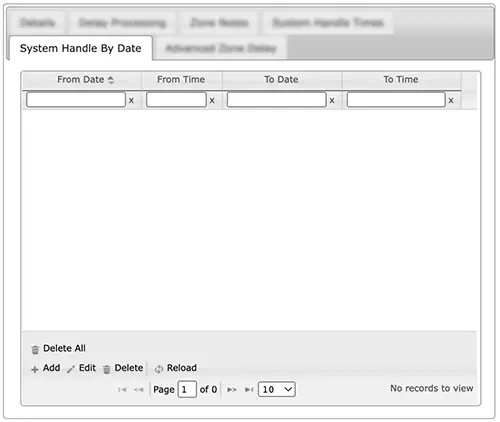The image size is (500, 422).
Task: Clear the To Time filter with x
Action: [451, 100]
